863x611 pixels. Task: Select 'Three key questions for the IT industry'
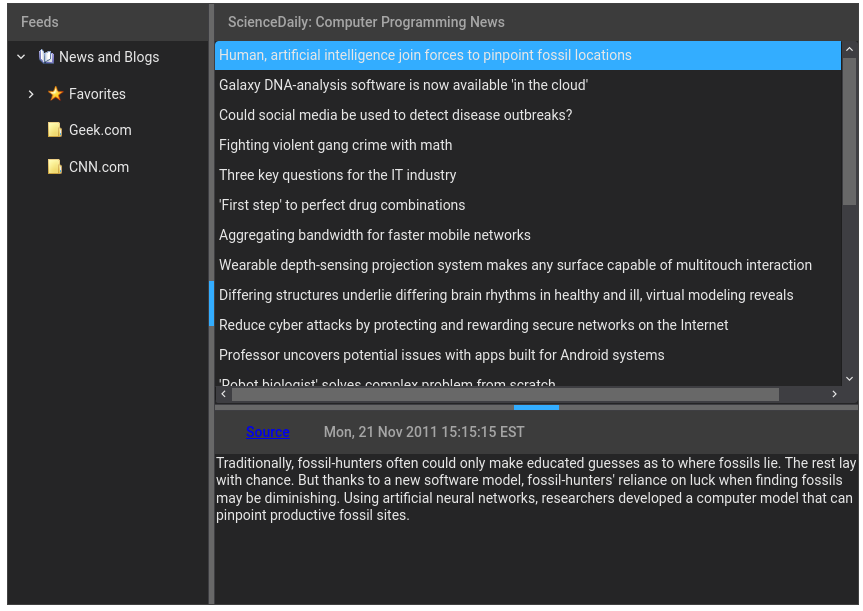tap(337, 175)
